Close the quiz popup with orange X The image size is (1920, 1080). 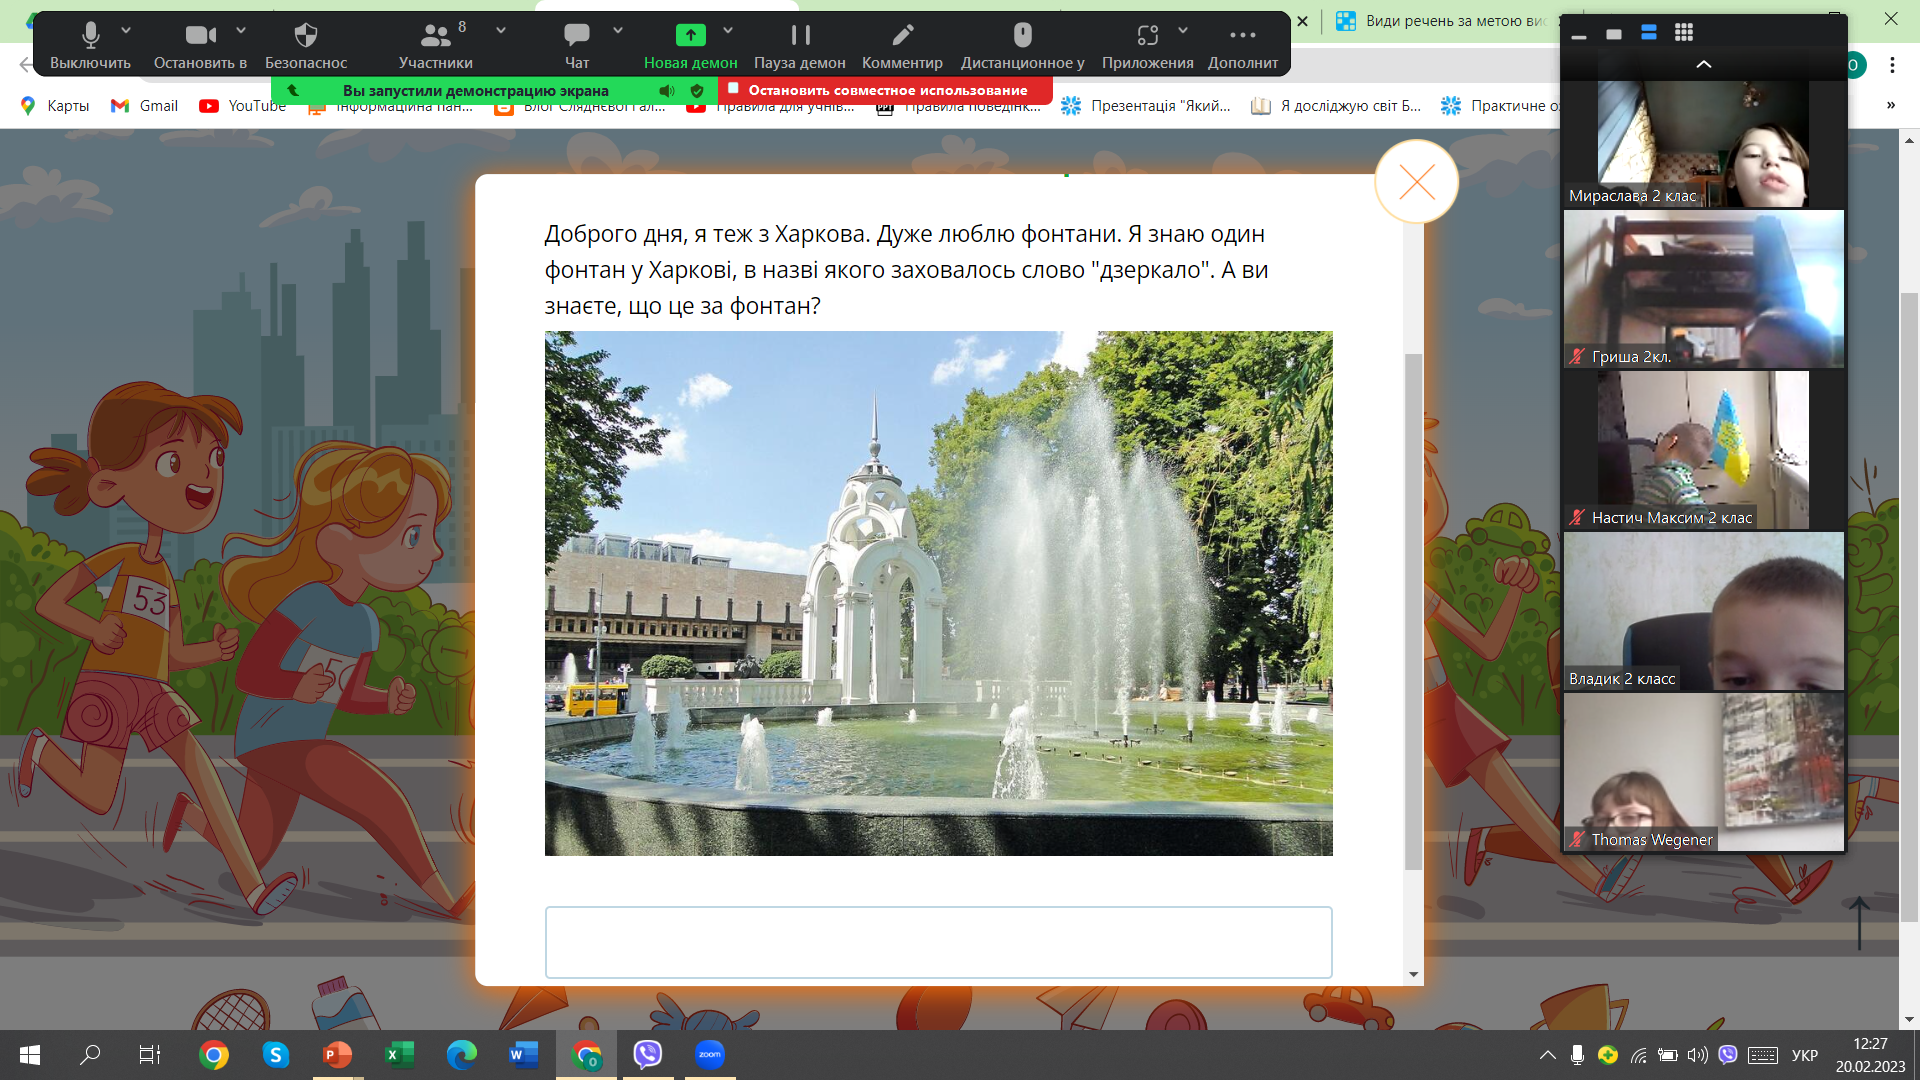[x=1416, y=181]
